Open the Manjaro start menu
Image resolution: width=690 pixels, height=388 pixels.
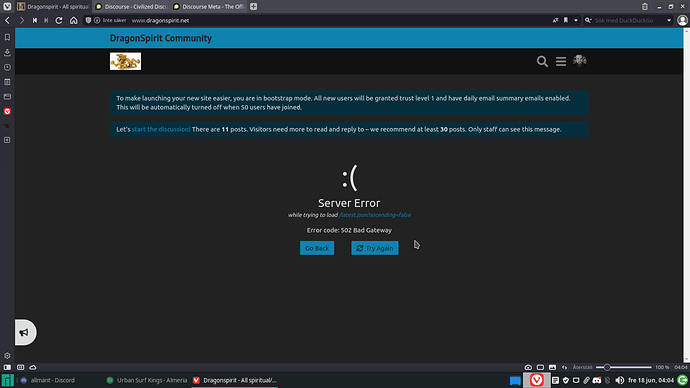tap(7, 380)
